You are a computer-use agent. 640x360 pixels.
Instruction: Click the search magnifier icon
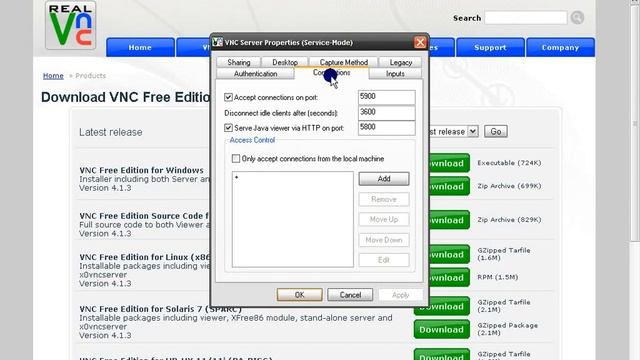[577, 18]
